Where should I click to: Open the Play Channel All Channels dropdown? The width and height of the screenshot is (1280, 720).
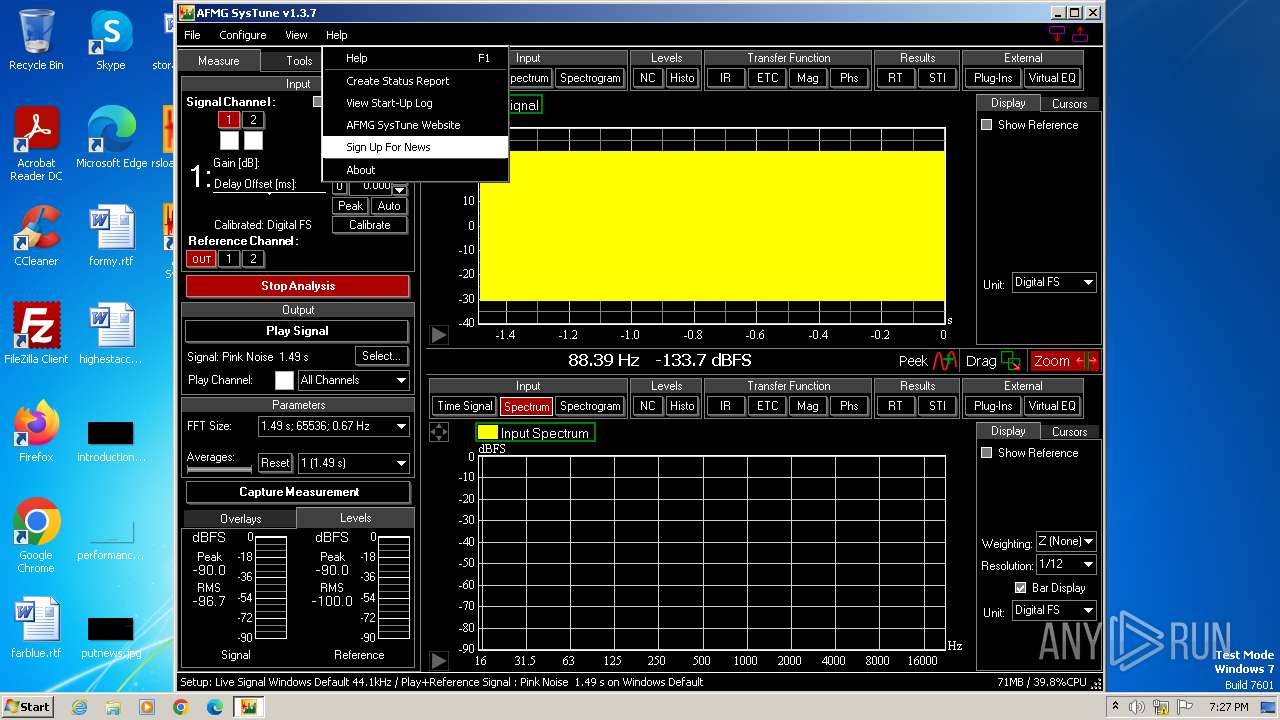click(x=353, y=380)
